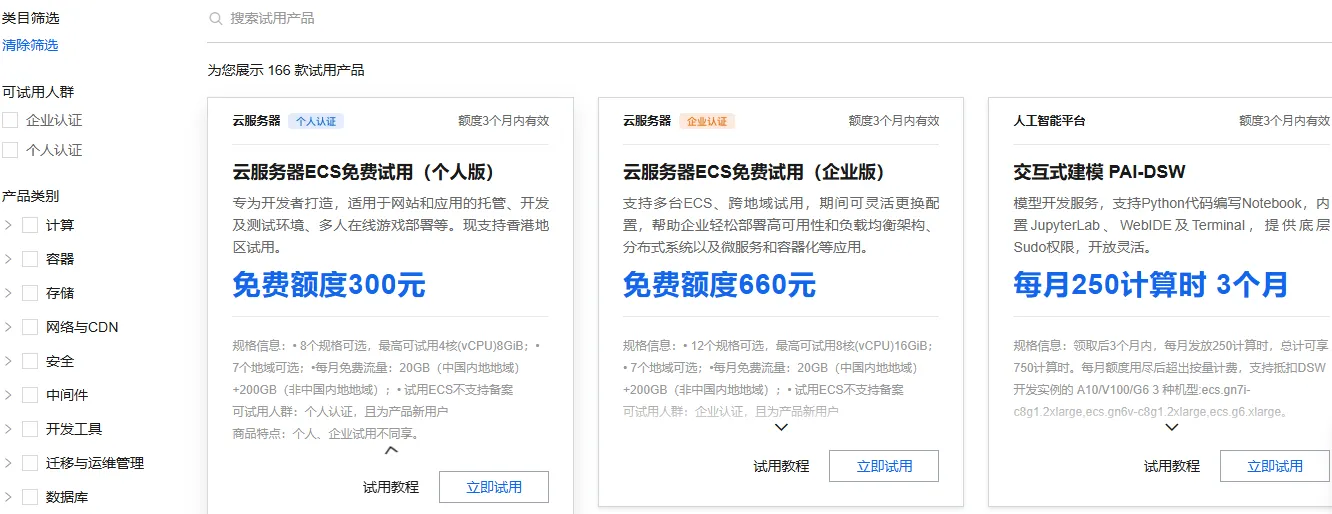
Task: Open the 交互式建模 PAI-DSW title
Action: tap(1099, 172)
